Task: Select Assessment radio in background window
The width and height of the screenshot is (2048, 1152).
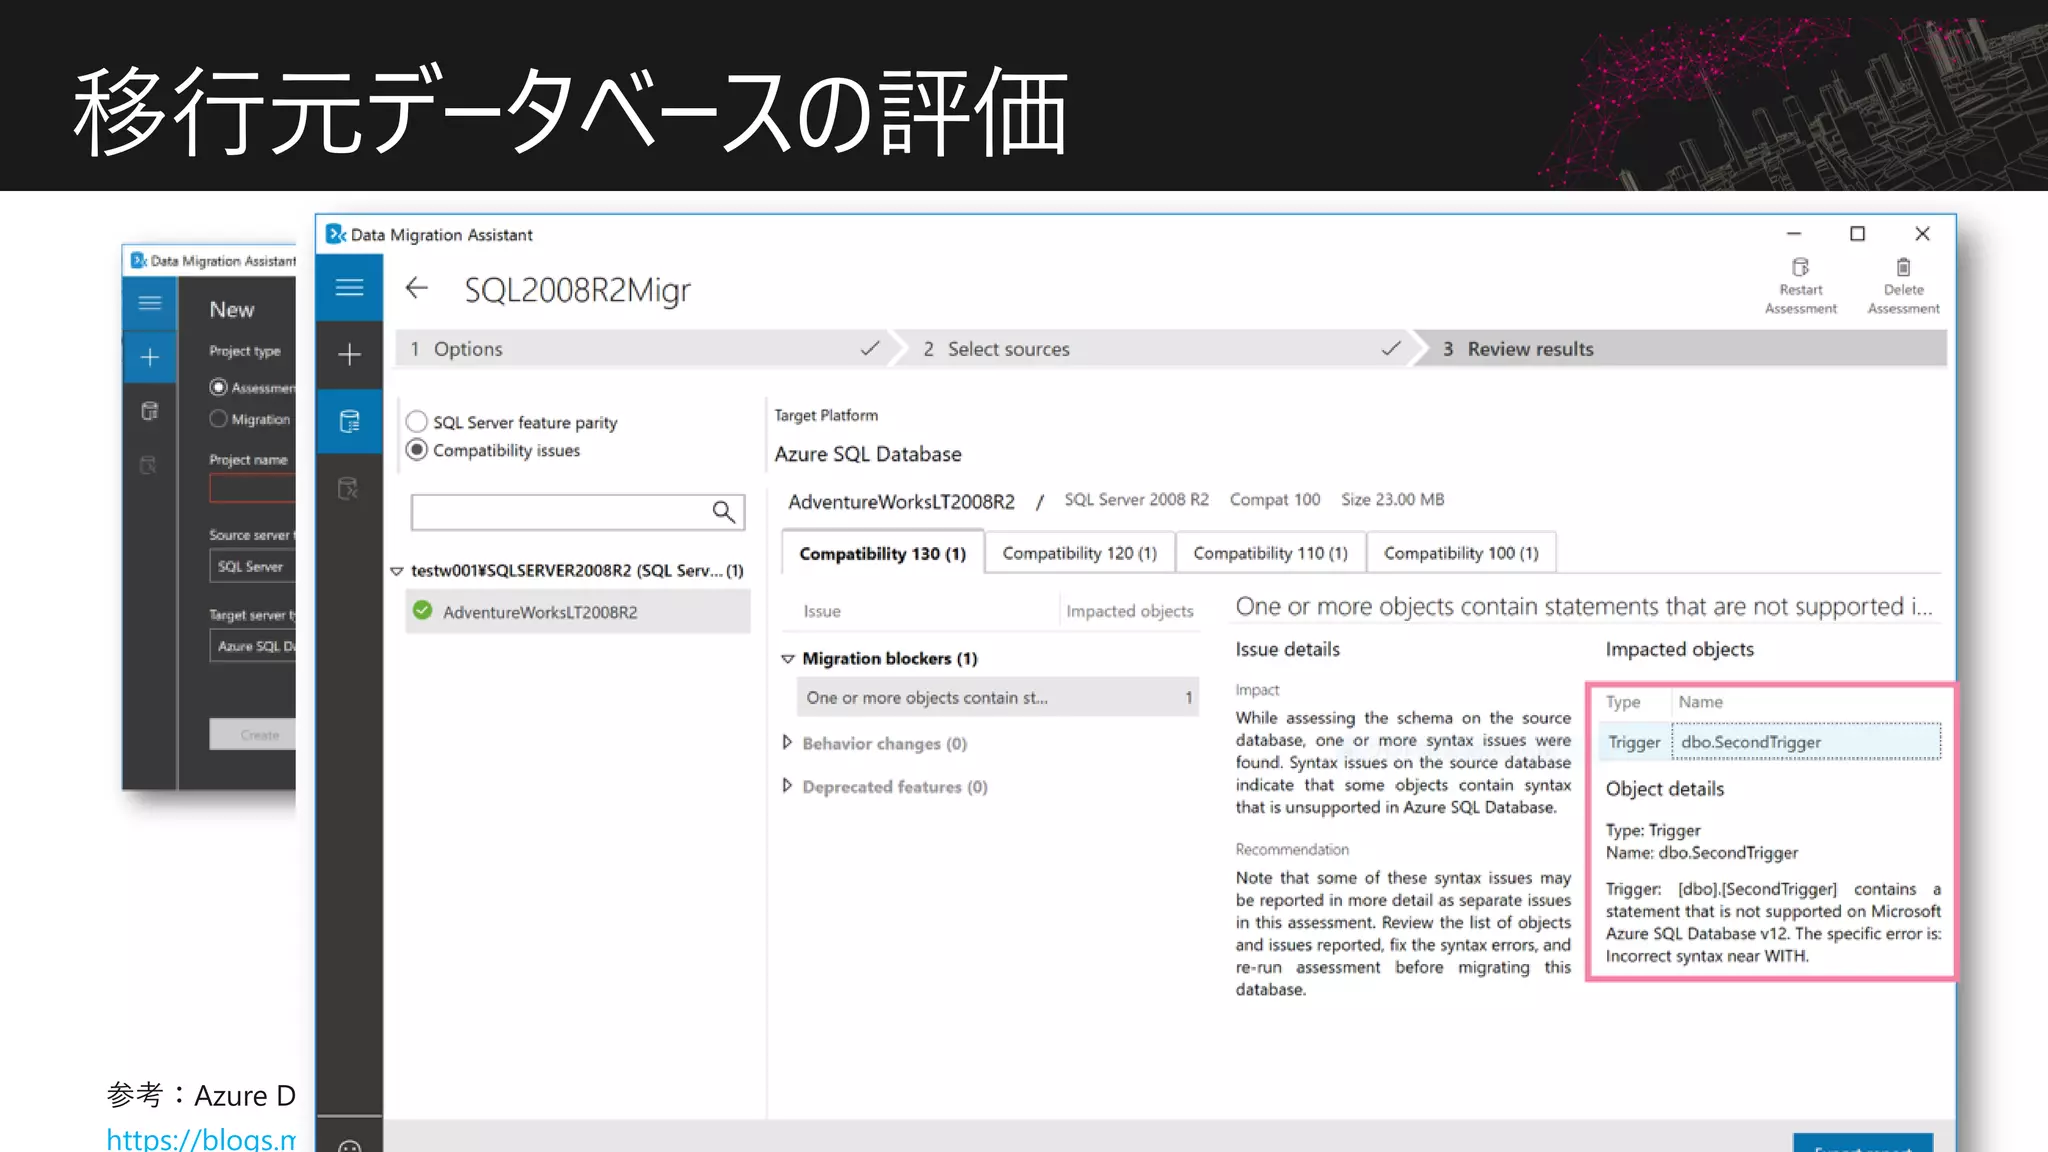Action: (x=218, y=387)
